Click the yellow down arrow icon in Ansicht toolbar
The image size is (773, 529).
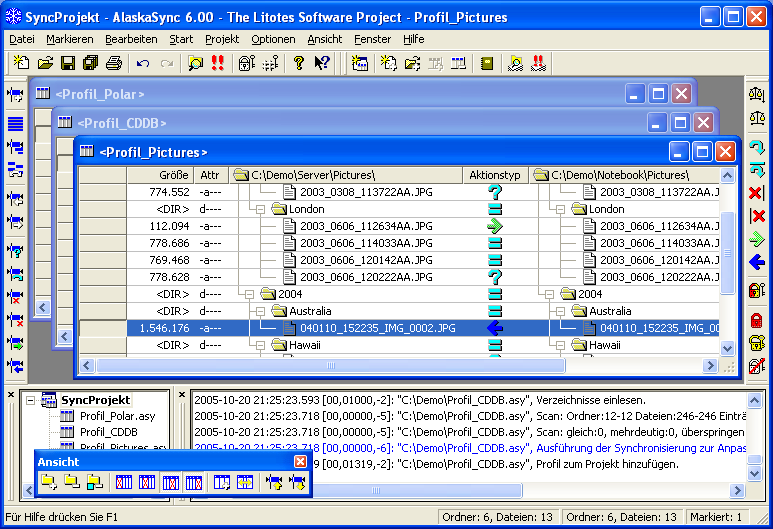pos(297,482)
